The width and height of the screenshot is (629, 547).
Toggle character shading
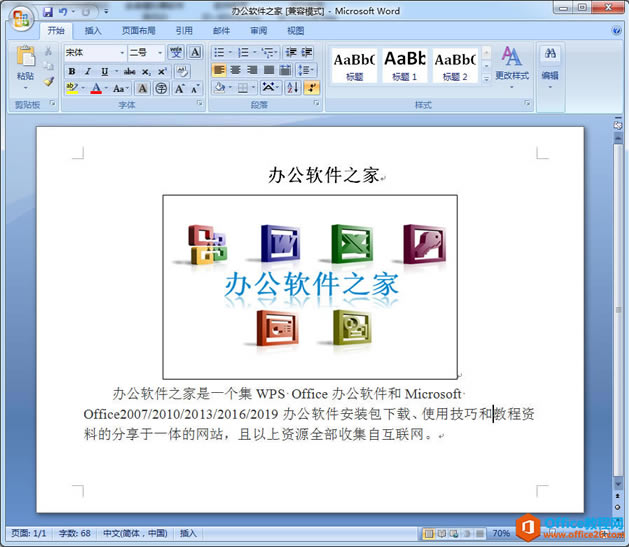point(142,88)
